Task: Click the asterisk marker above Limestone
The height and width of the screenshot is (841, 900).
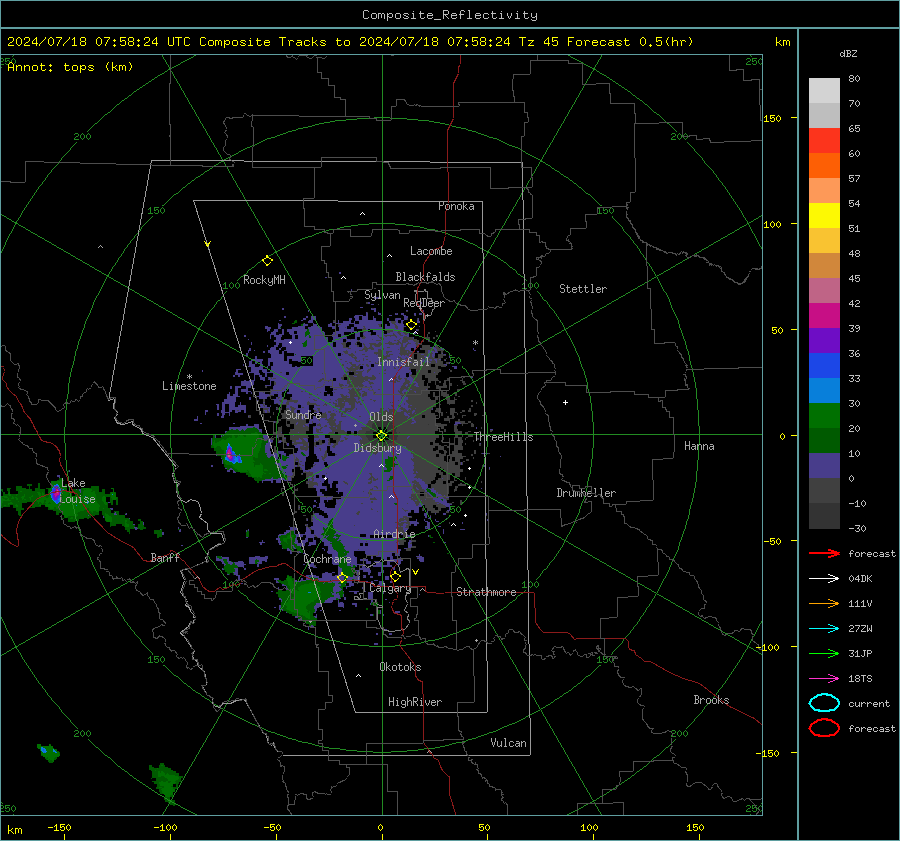Action: click(189, 377)
